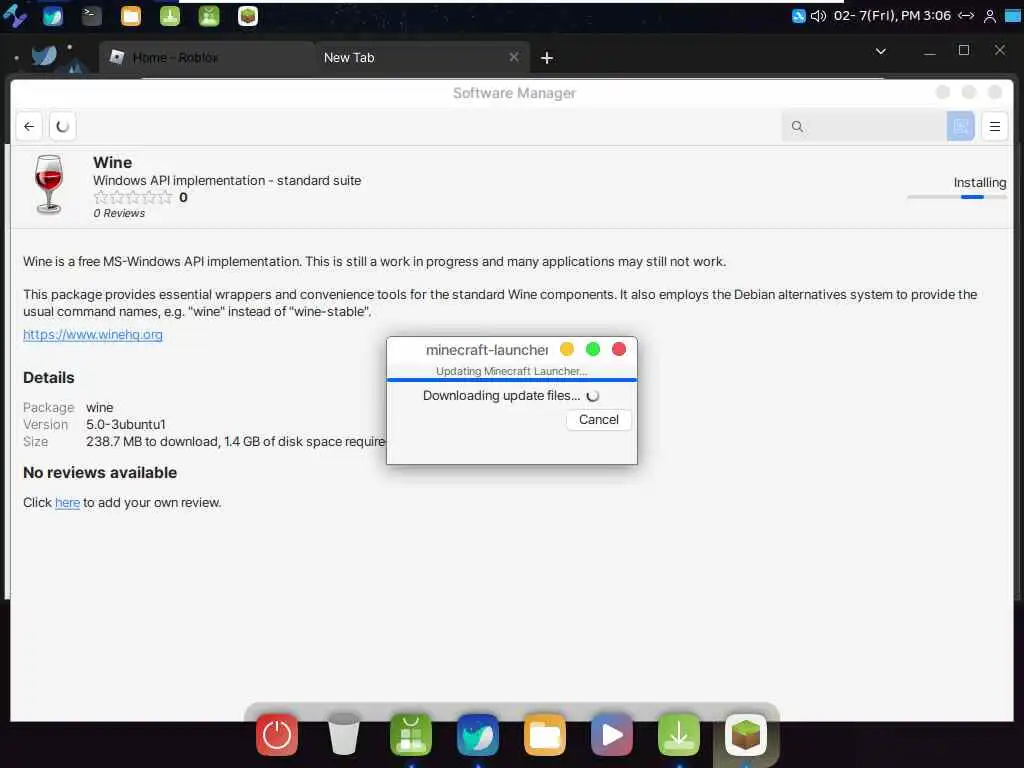Click the green maximize dot on minecraft-launcher dialog
The width and height of the screenshot is (1024, 768).
pos(593,349)
